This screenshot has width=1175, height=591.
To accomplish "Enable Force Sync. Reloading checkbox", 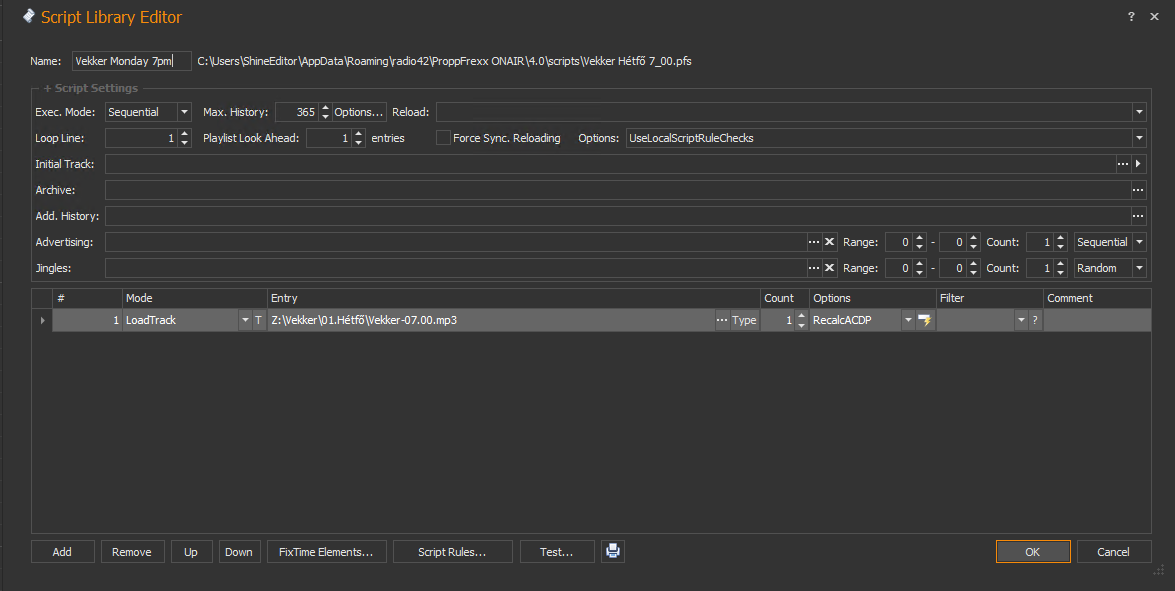I will click(443, 138).
